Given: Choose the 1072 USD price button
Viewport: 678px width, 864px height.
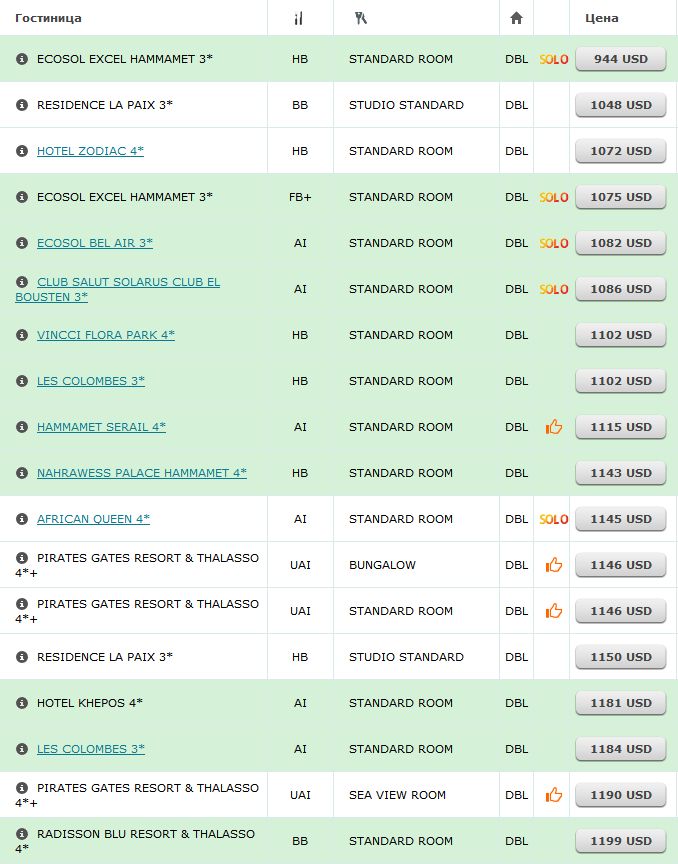Looking at the screenshot, I should point(621,152).
